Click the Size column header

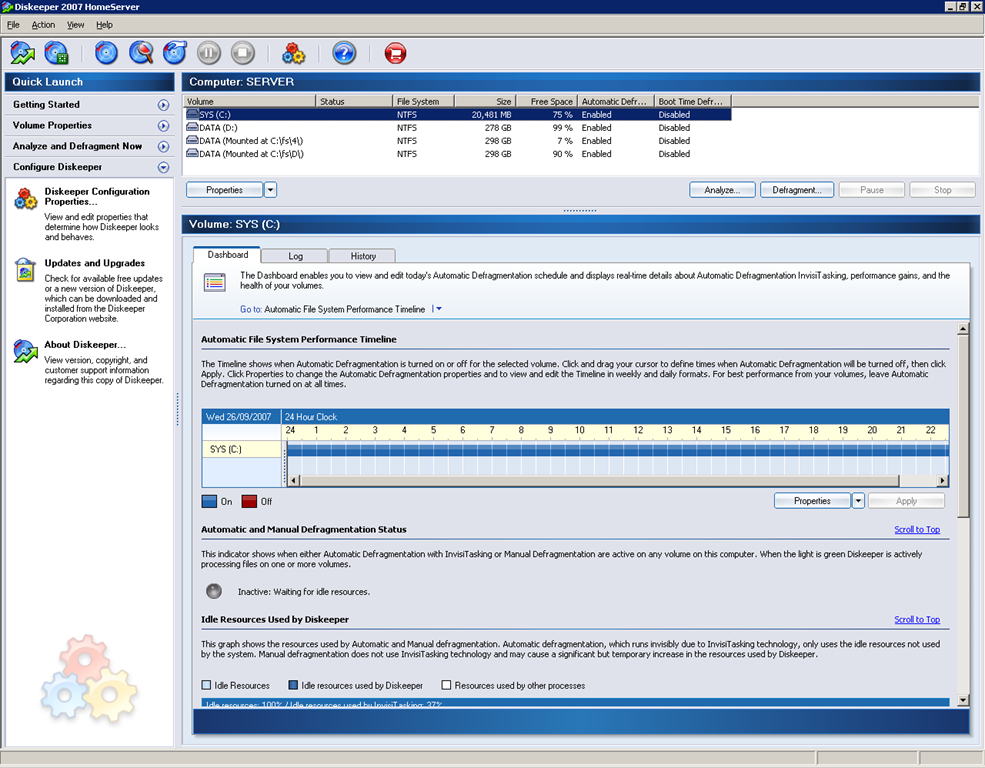pyautogui.click(x=486, y=101)
